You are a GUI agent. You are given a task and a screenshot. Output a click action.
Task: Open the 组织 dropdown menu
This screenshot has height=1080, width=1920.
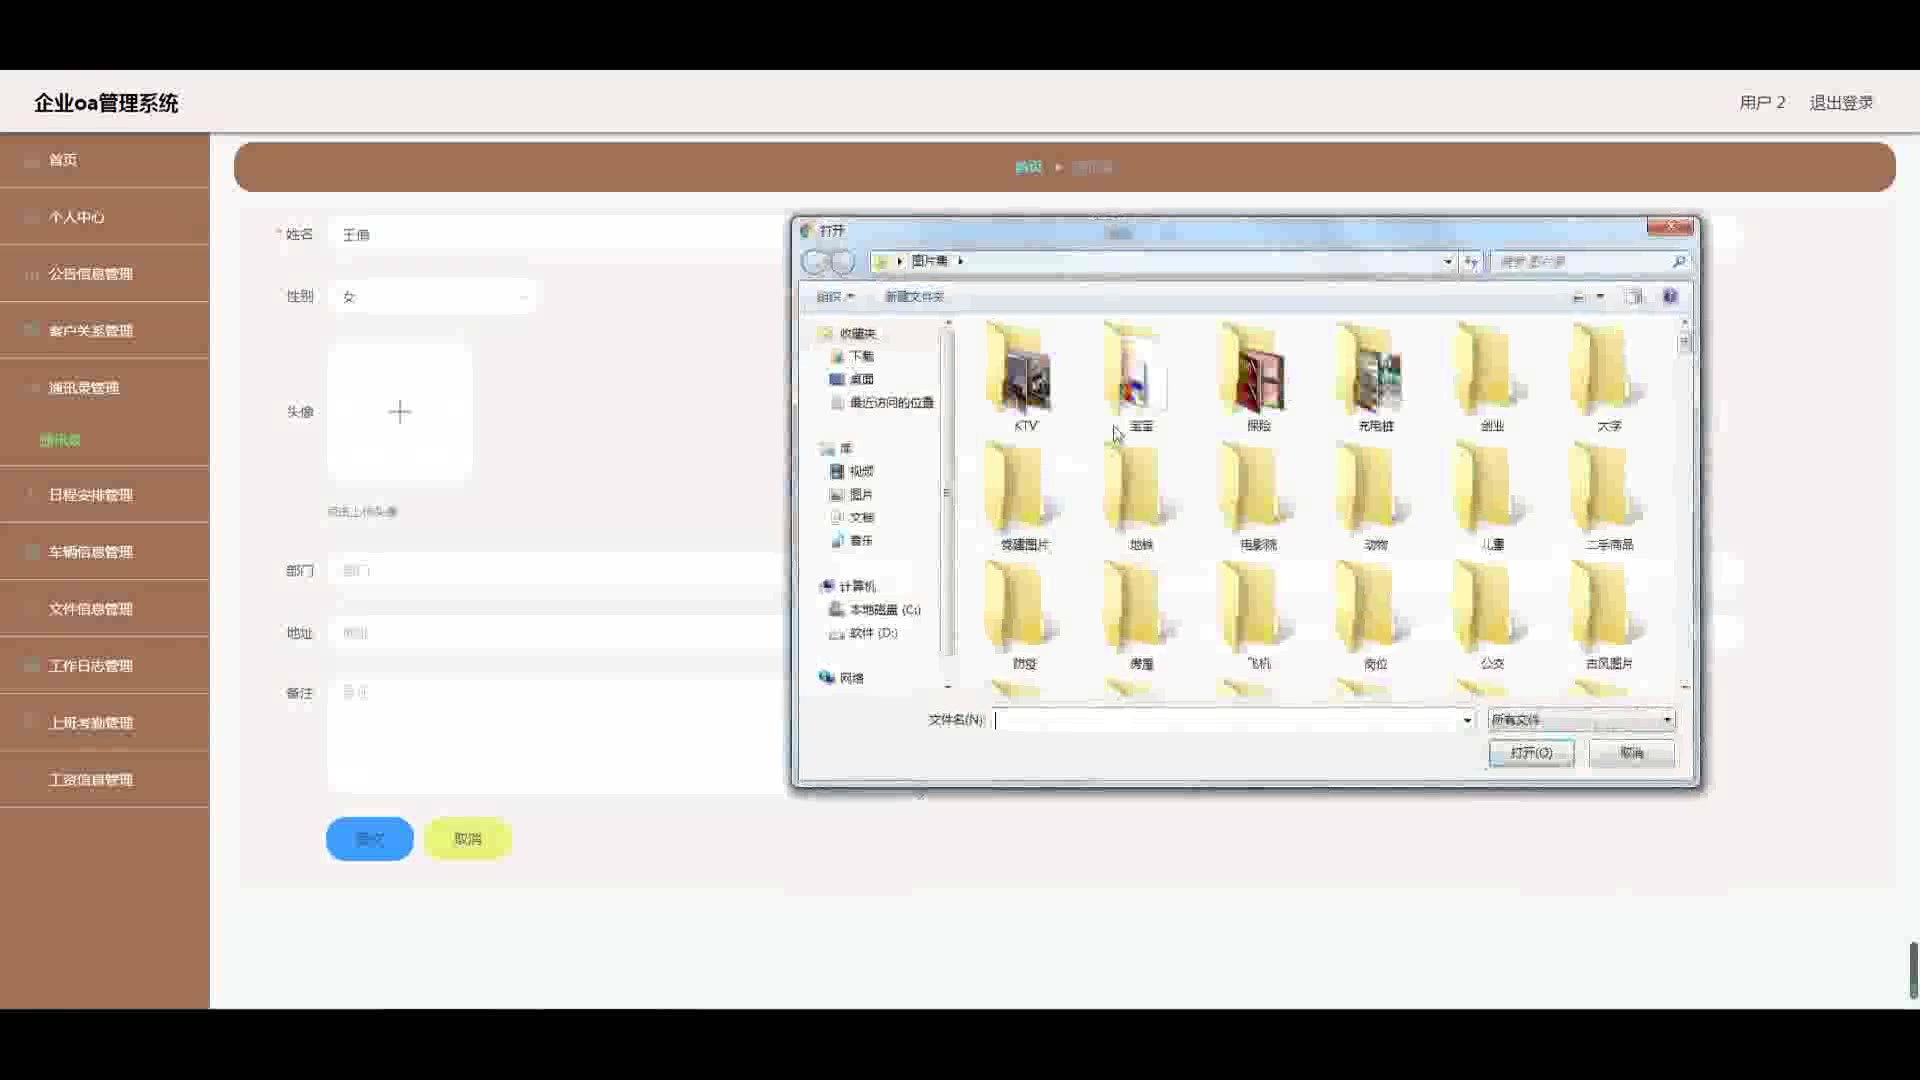tap(835, 296)
